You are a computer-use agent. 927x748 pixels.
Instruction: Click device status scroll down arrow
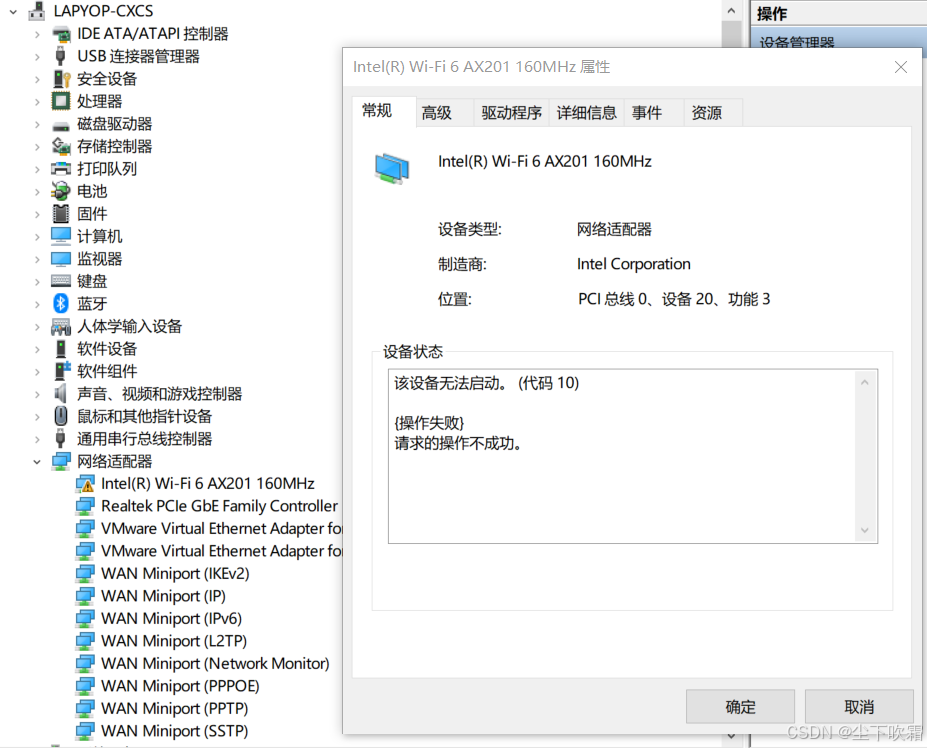[865, 530]
